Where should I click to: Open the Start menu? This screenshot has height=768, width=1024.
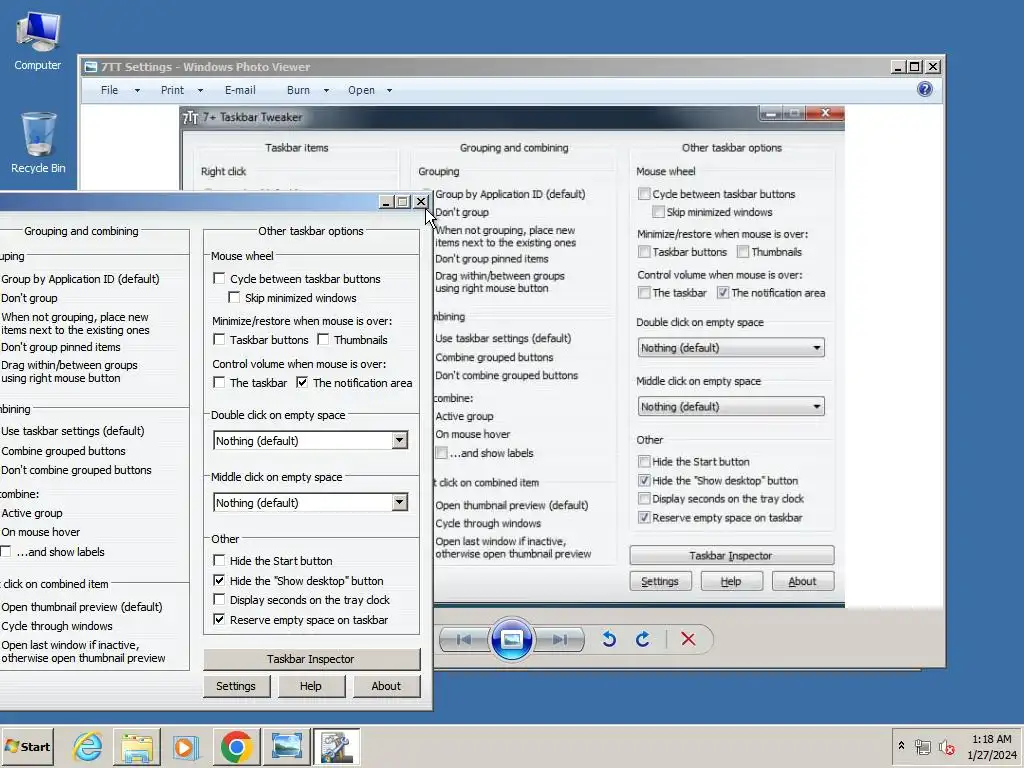point(27,746)
